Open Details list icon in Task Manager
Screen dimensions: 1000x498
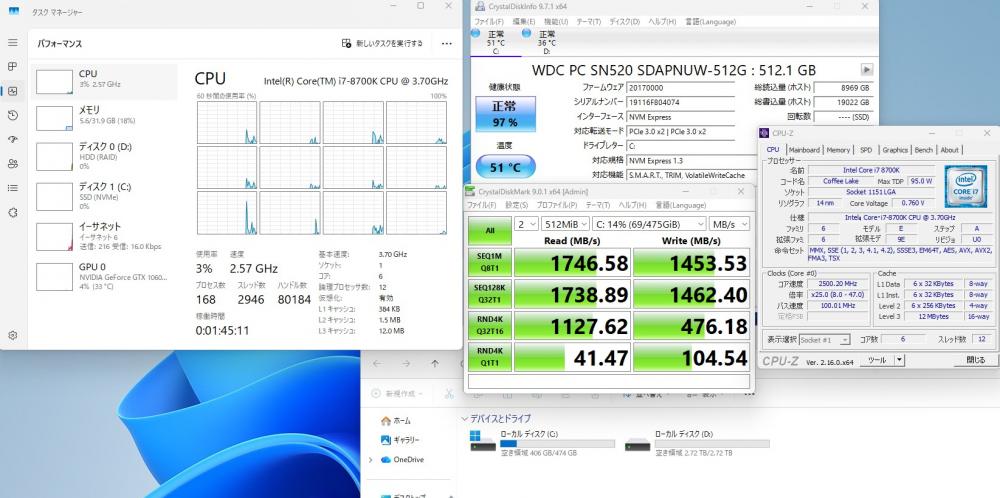pos(13,188)
